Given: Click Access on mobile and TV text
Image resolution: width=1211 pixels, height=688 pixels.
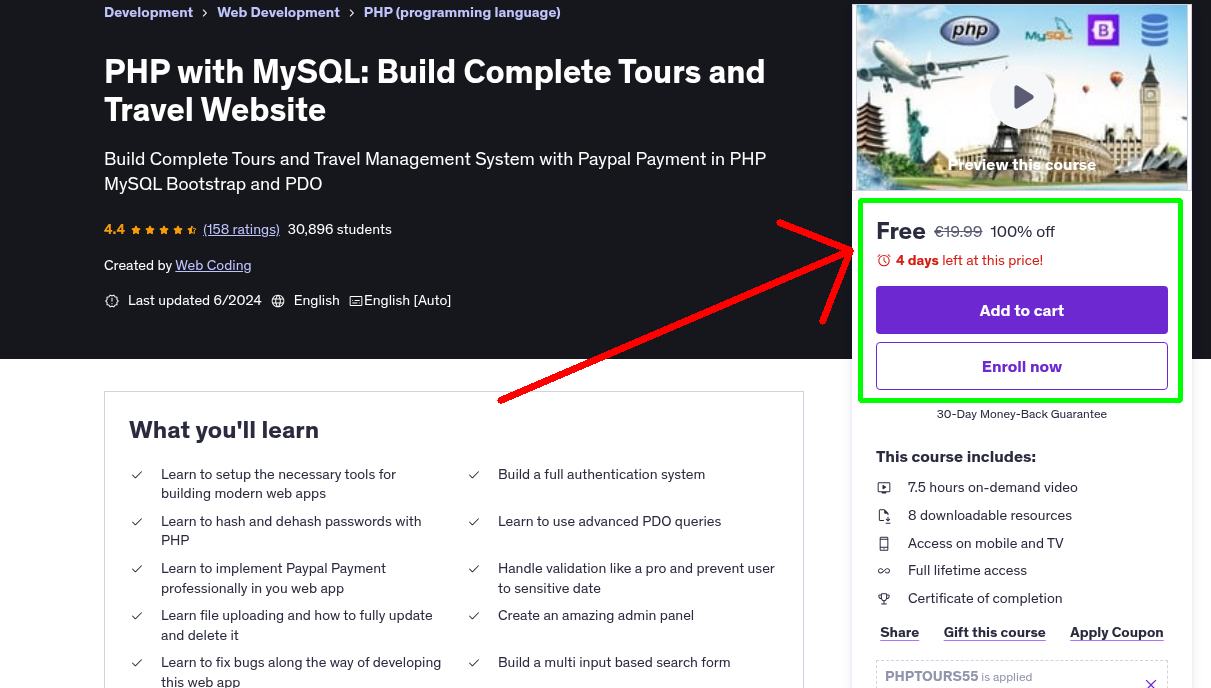Looking at the screenshot, I should pos(986,544).
